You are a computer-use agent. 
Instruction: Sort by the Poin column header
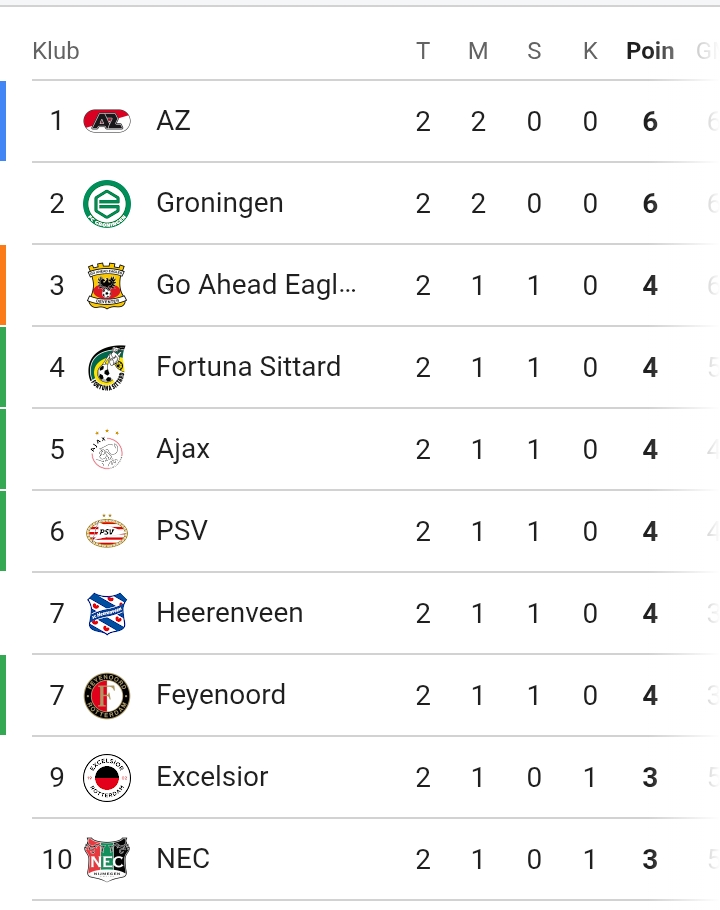point(650,51)
